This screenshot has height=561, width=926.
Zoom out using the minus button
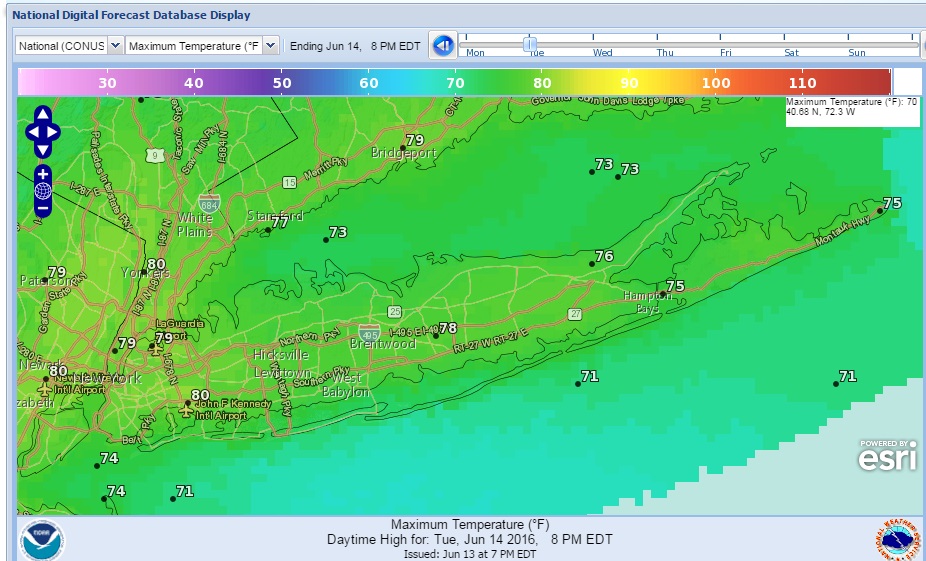(42, 208)
